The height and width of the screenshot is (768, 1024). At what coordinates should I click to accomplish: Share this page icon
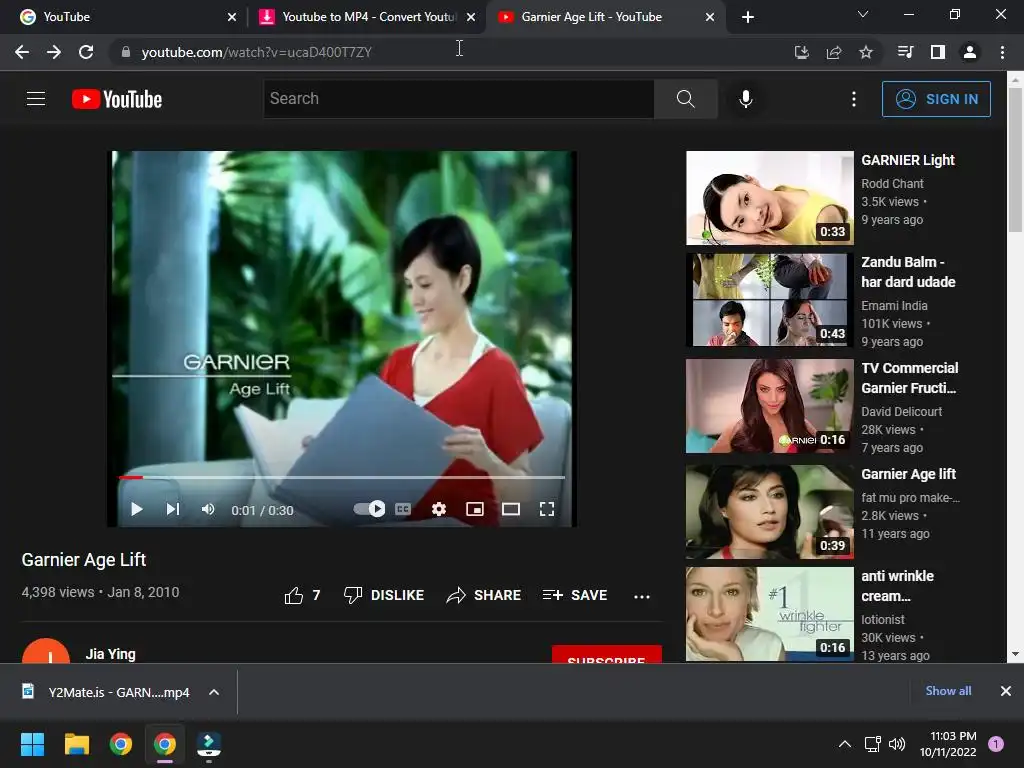pos(834,52)
